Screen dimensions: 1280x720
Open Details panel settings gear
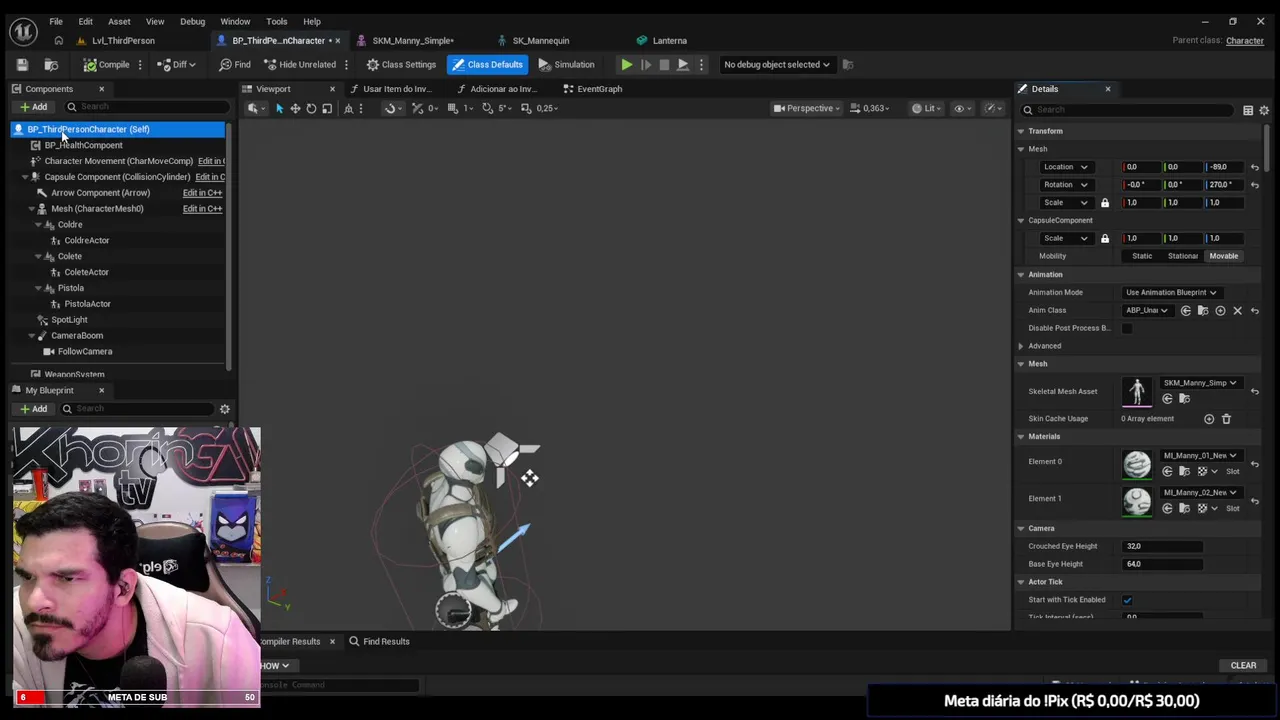(x=1264, y=110)
